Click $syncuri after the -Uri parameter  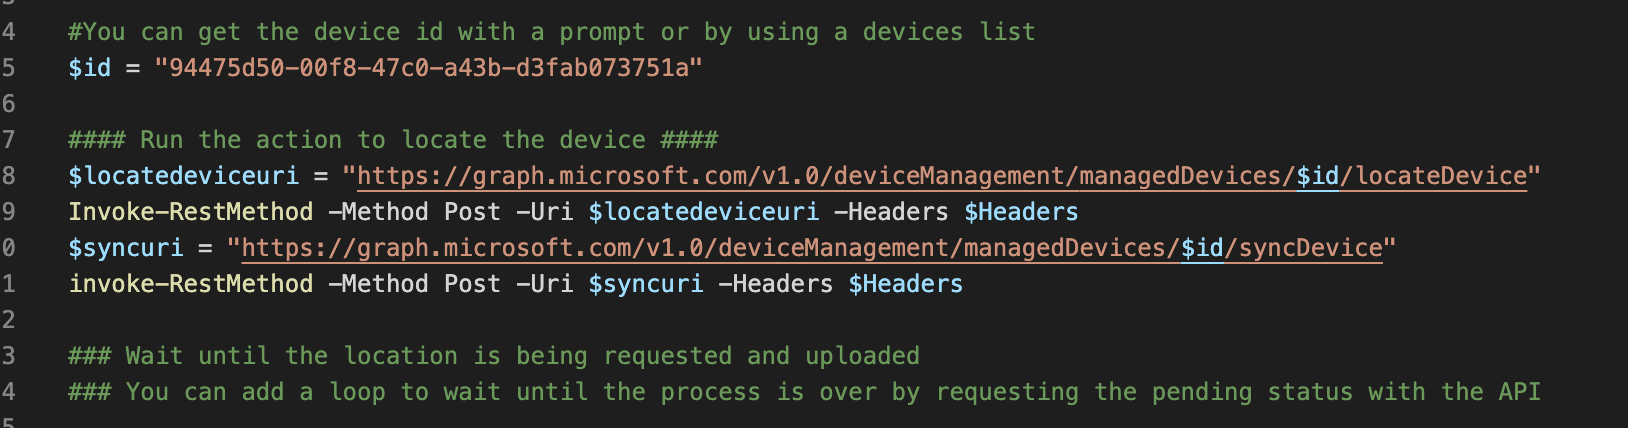click(x=645, y=284)
